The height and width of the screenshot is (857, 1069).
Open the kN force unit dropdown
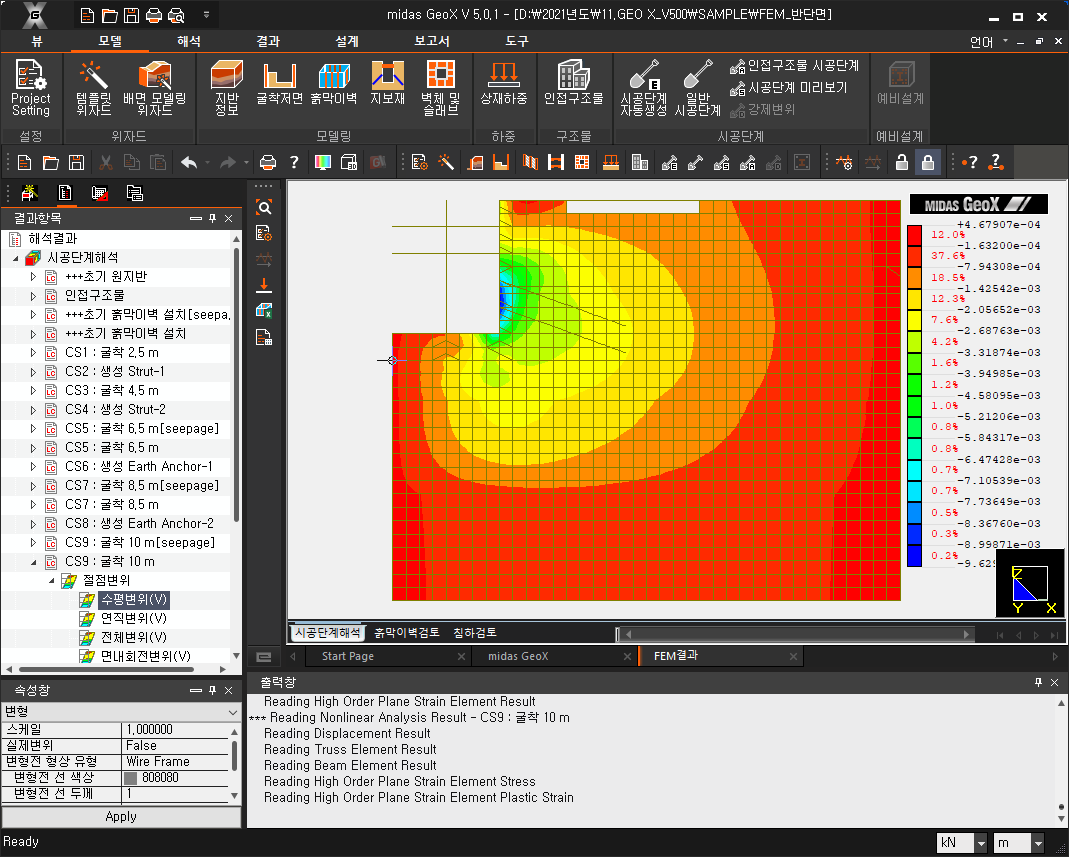coord(980,843)
